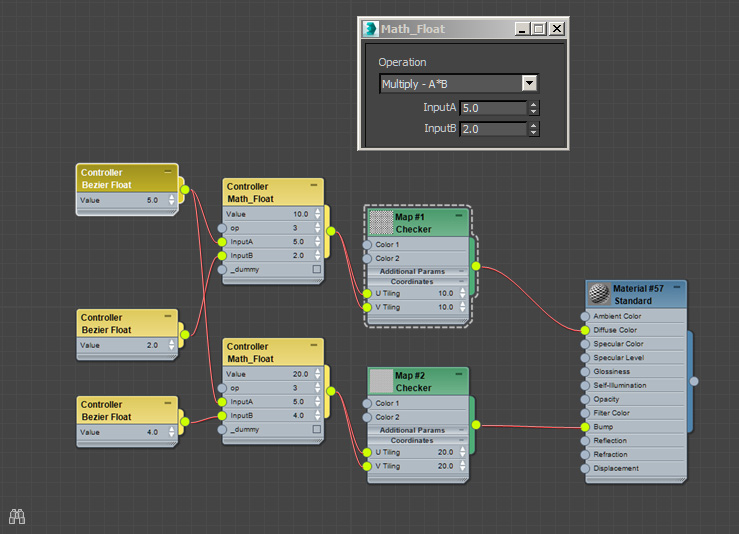Open the Operation dropdown Multiply - A*B
The image size is (739, 534).
[530, 84]
